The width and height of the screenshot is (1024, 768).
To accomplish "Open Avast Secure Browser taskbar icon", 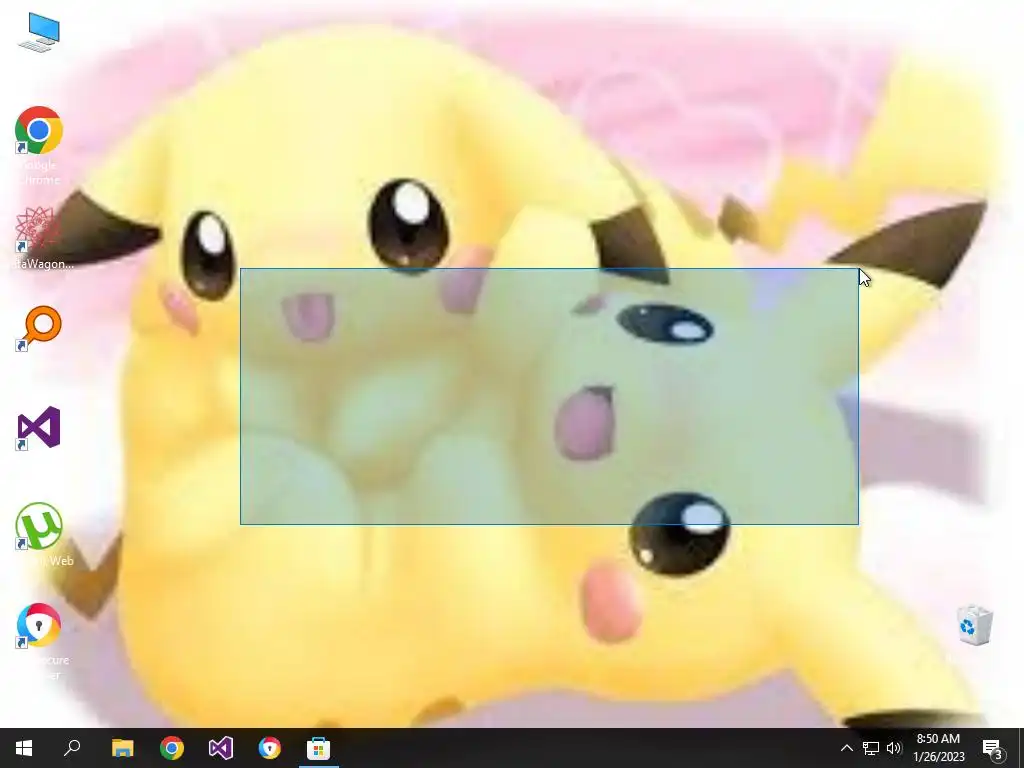I will click(x=270, y=748).
